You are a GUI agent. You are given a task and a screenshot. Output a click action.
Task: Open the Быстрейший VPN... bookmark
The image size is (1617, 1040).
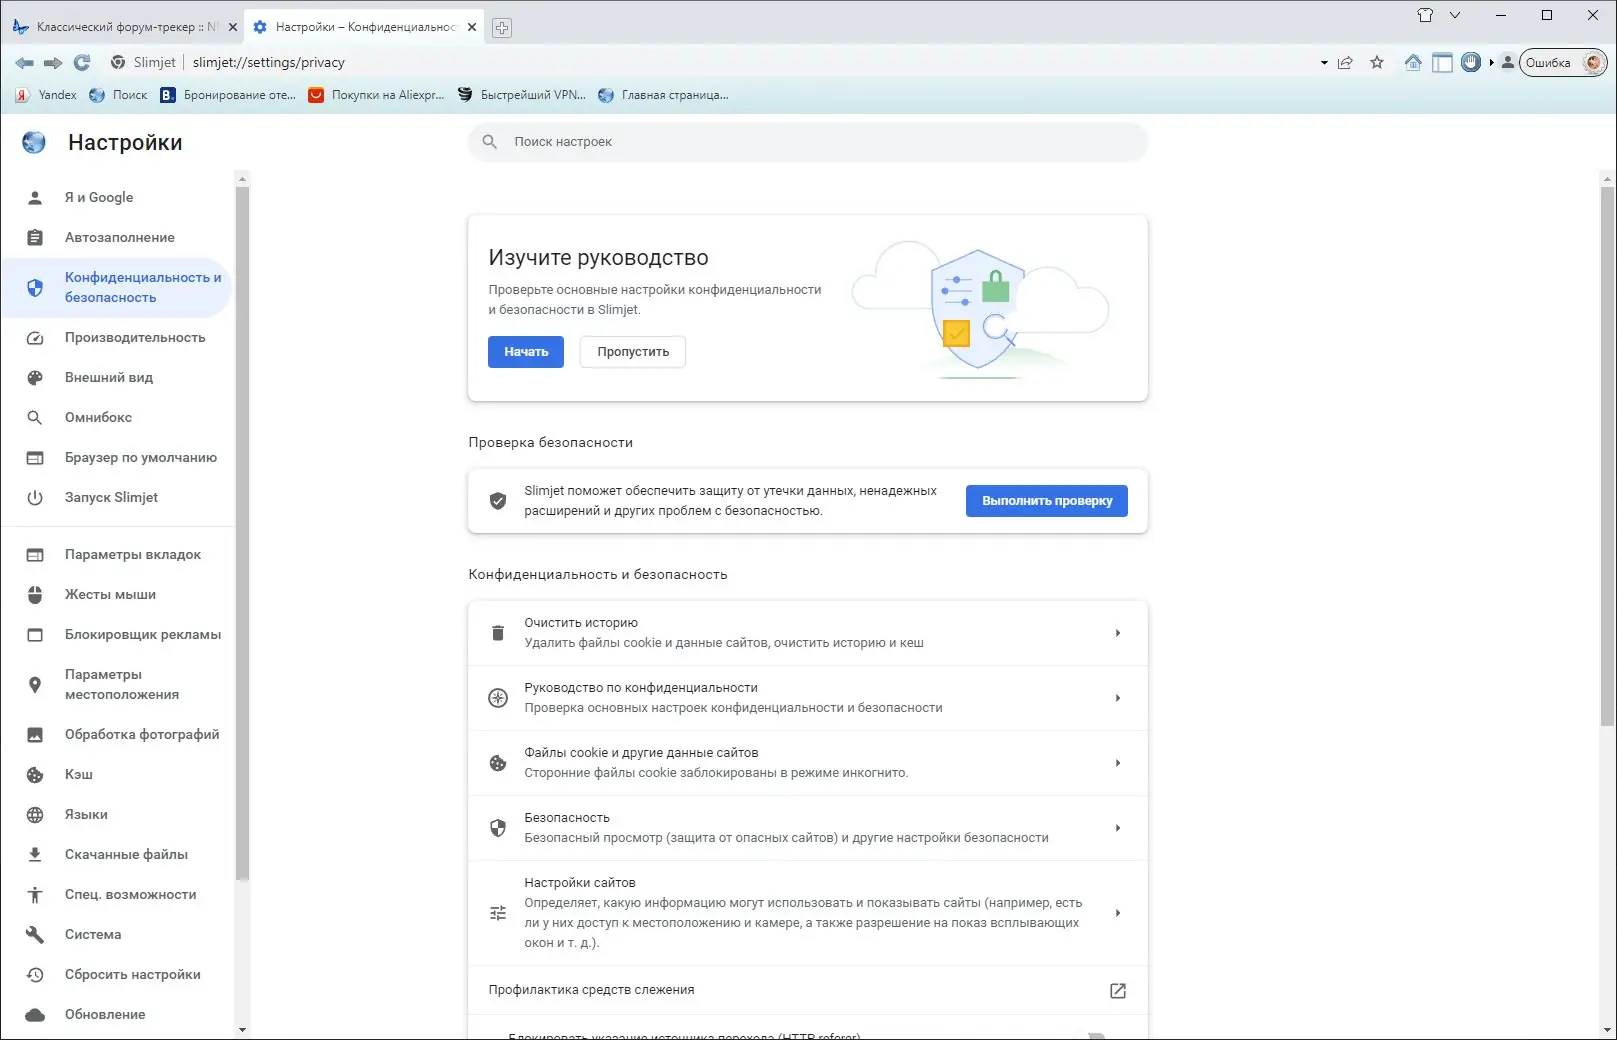[521, 95]
